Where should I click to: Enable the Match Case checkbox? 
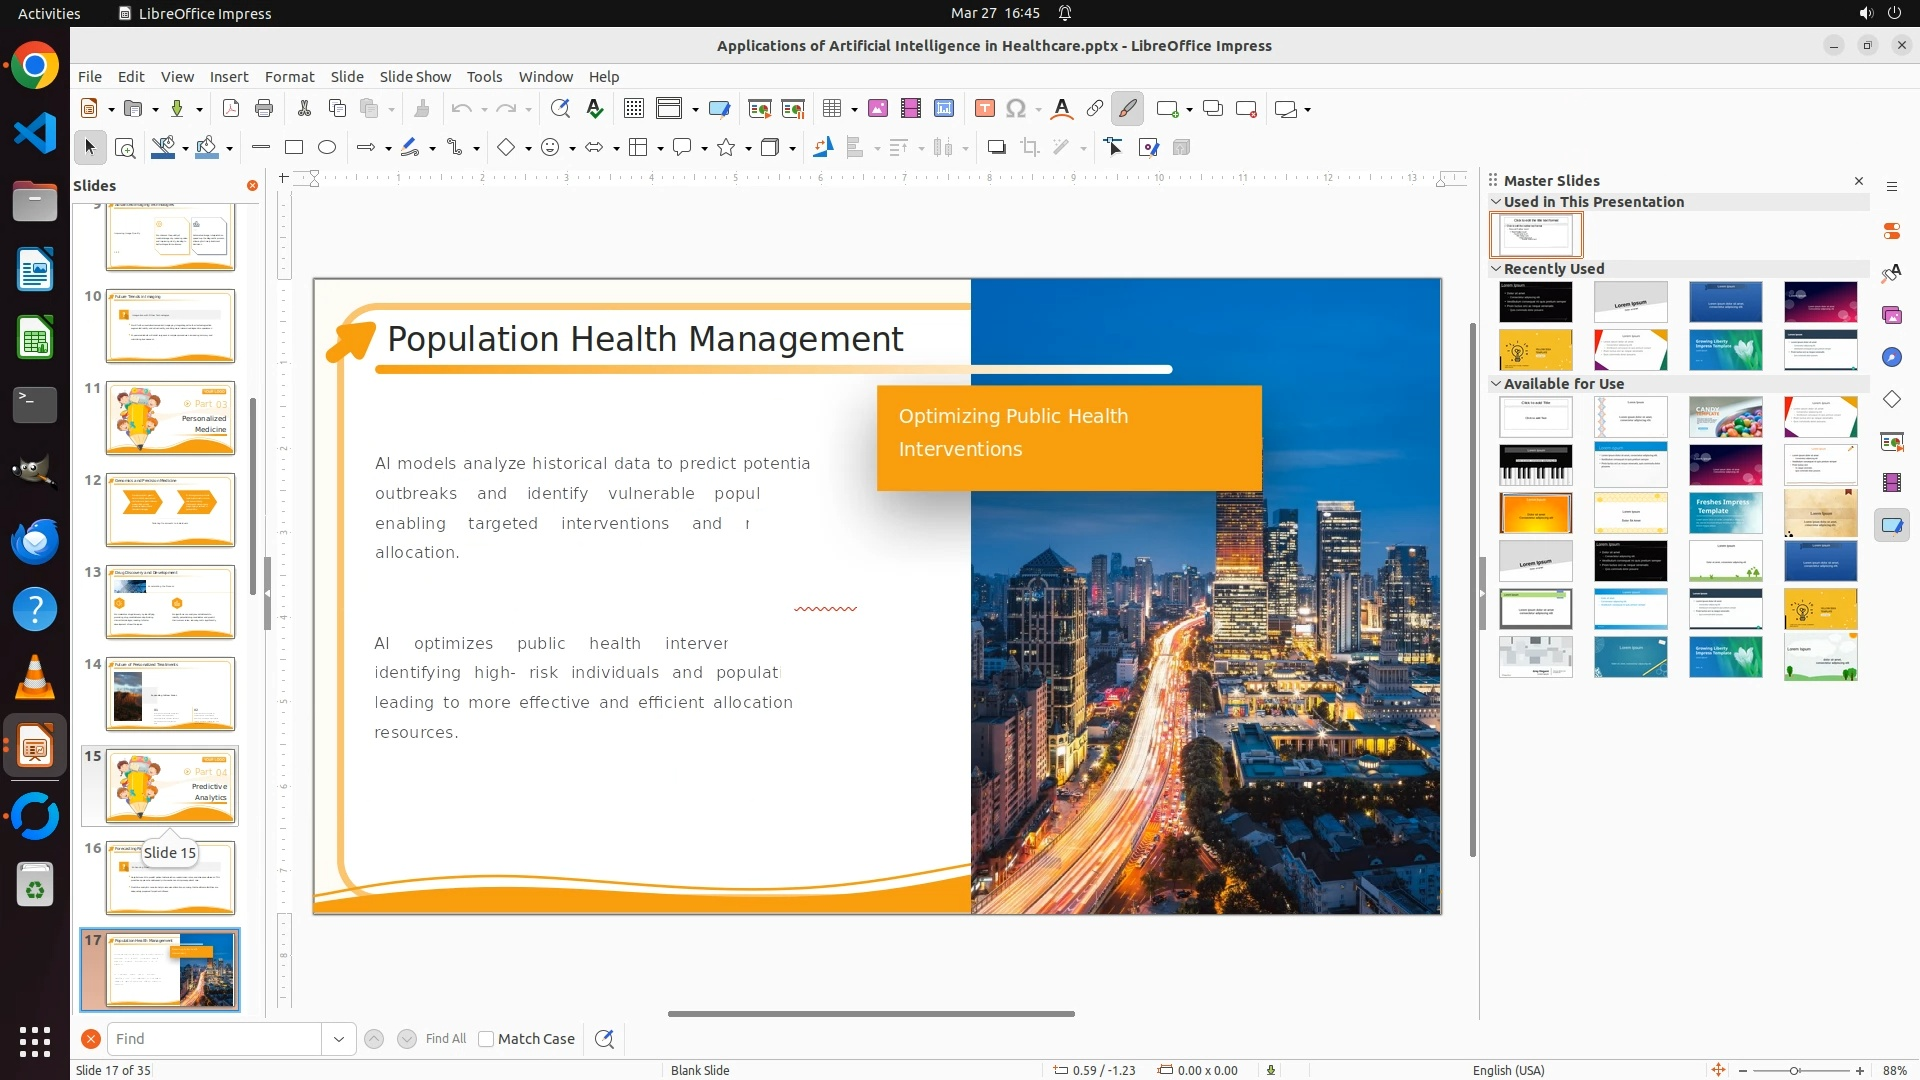coord(486,1039)
